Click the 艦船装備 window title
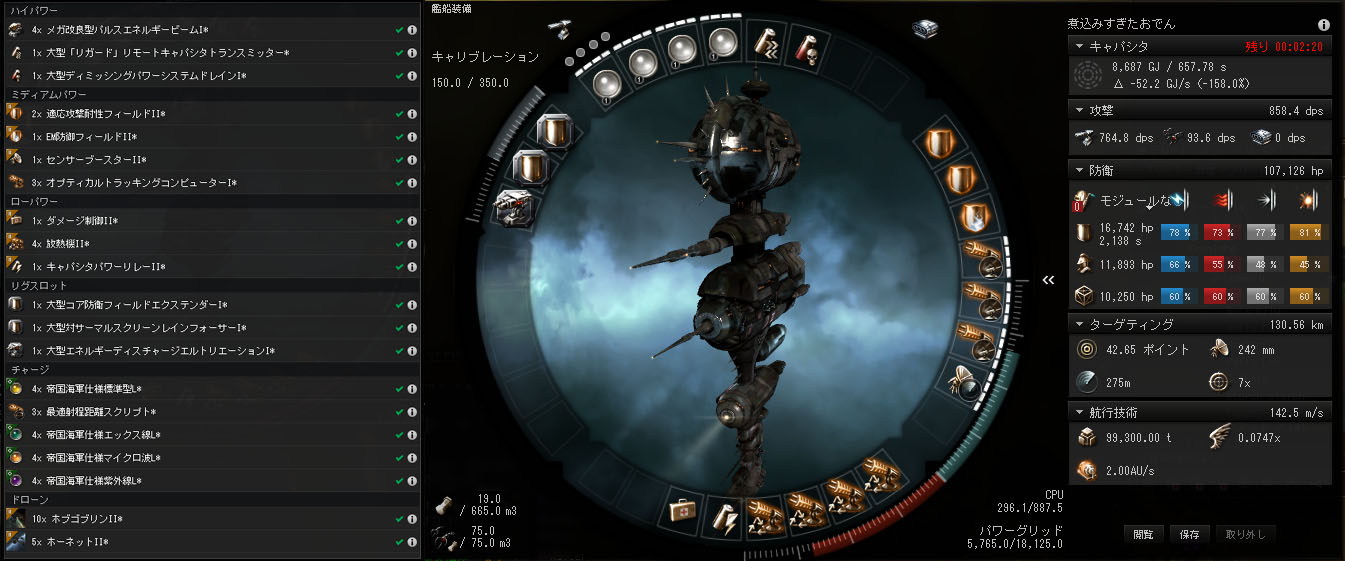This screenshot has height=561, width=1345. point(452,8)
